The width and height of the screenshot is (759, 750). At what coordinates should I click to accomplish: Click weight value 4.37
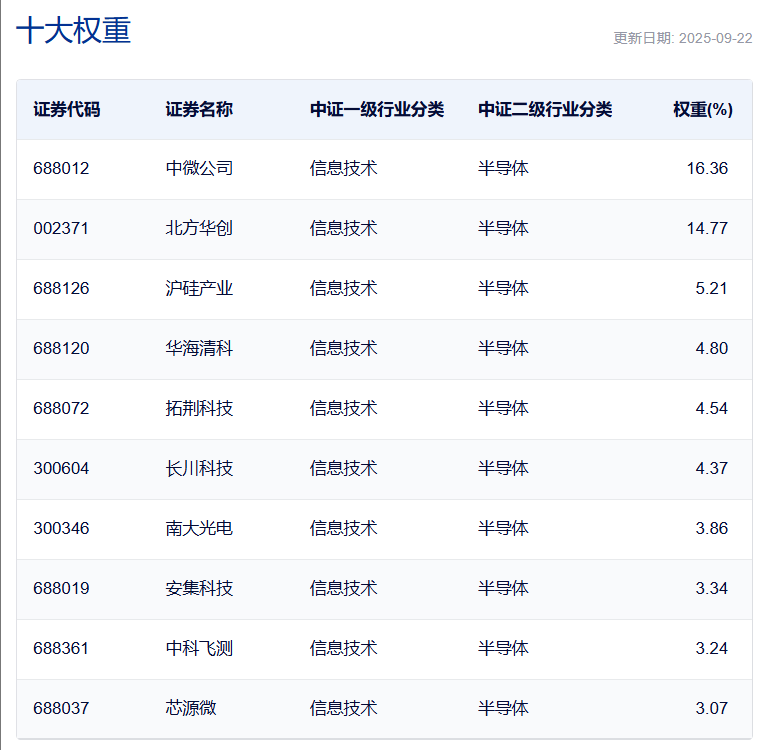pyautogui.click(x=712, y=469)
